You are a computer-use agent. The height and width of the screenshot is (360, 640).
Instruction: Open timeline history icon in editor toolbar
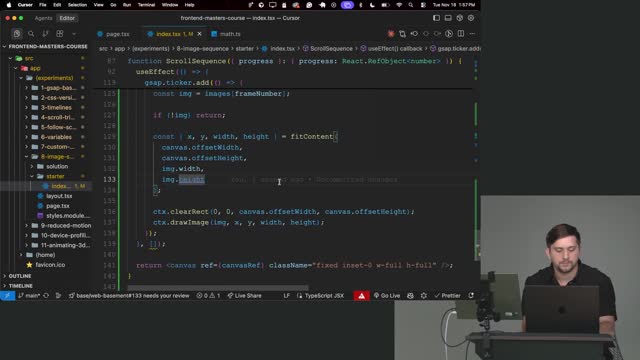click(449, 34)
